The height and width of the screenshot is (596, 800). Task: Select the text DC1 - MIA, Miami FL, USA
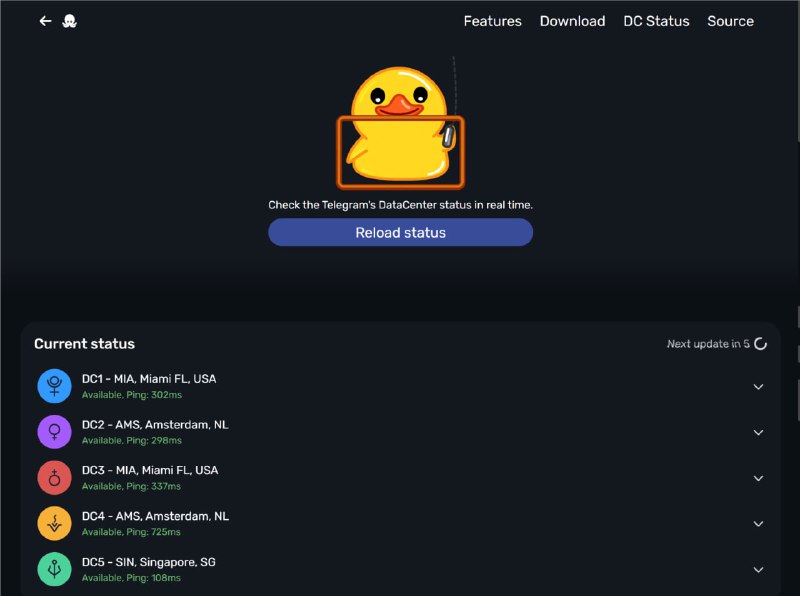click(x=149, y=379)
